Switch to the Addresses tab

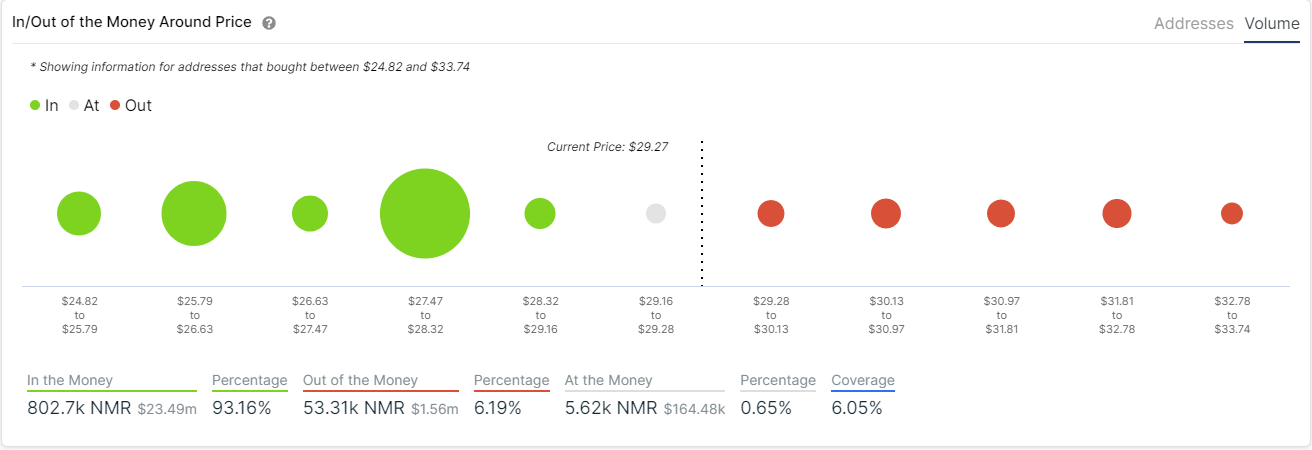pyautogui.click(x=1194, y=23)
